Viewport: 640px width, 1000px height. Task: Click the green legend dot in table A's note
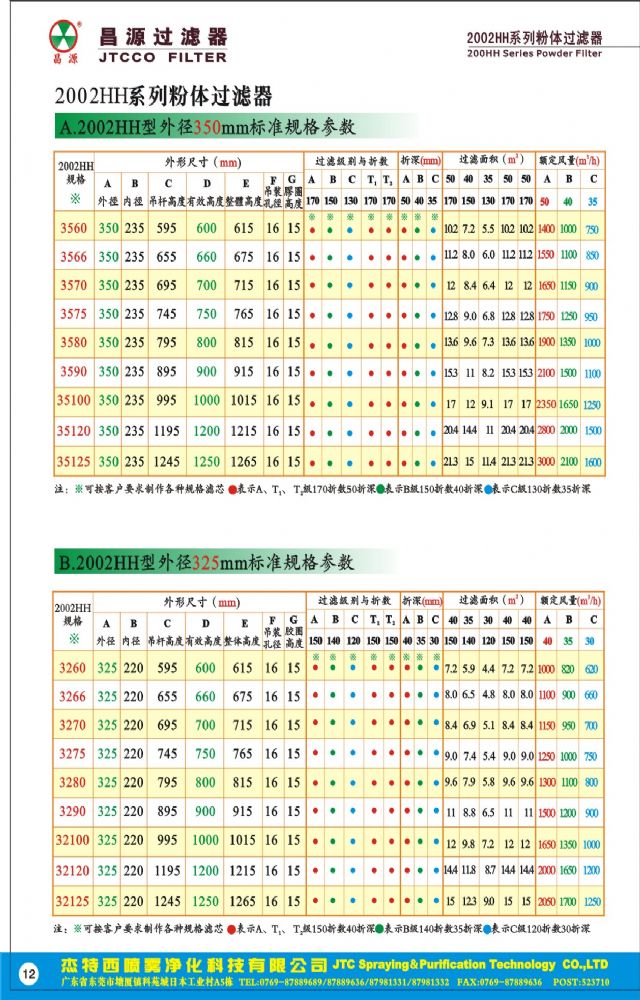click(x=380, y=490)
